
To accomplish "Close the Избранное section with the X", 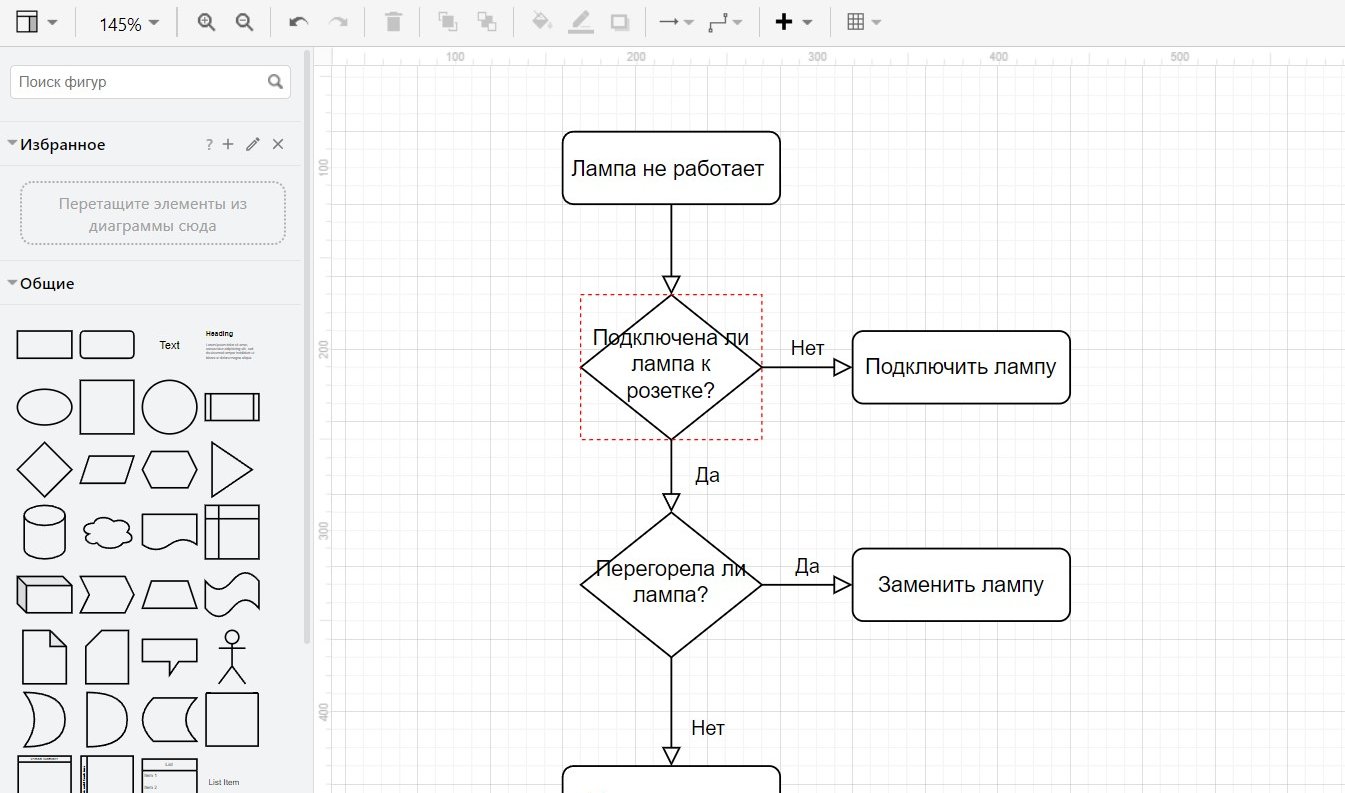I will pos(278,145).
